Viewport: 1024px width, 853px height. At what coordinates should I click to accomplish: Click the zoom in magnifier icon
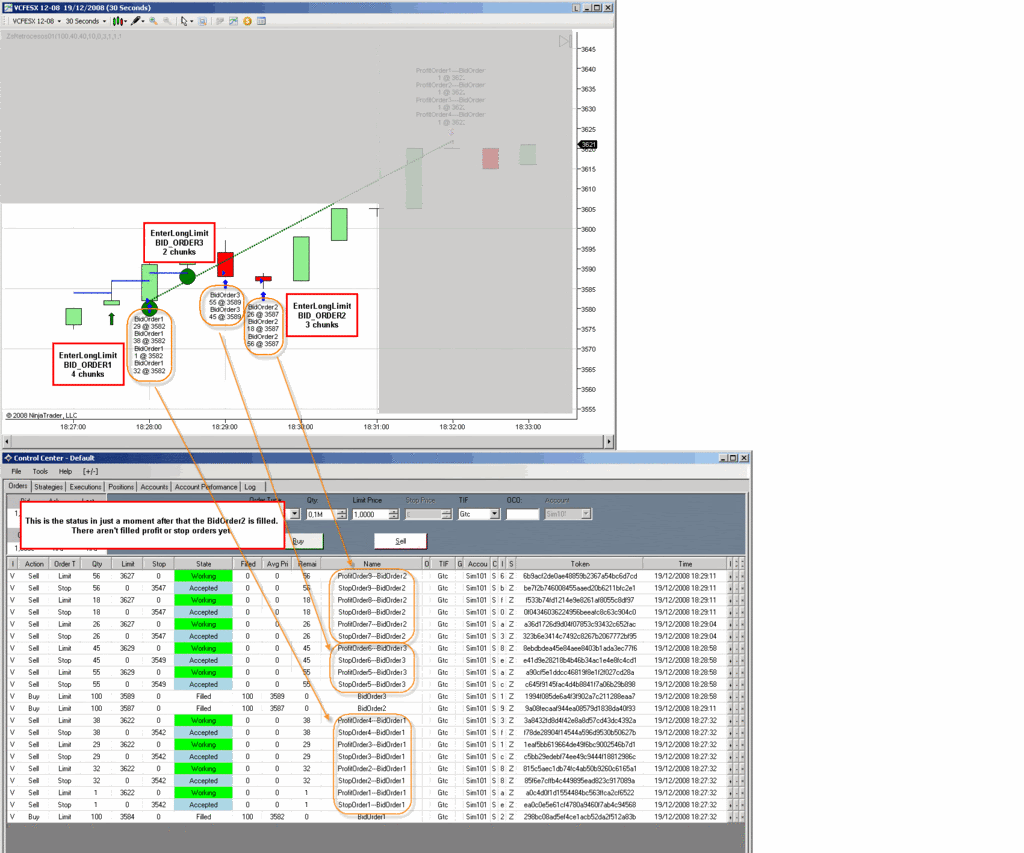(x=154, y=20)
